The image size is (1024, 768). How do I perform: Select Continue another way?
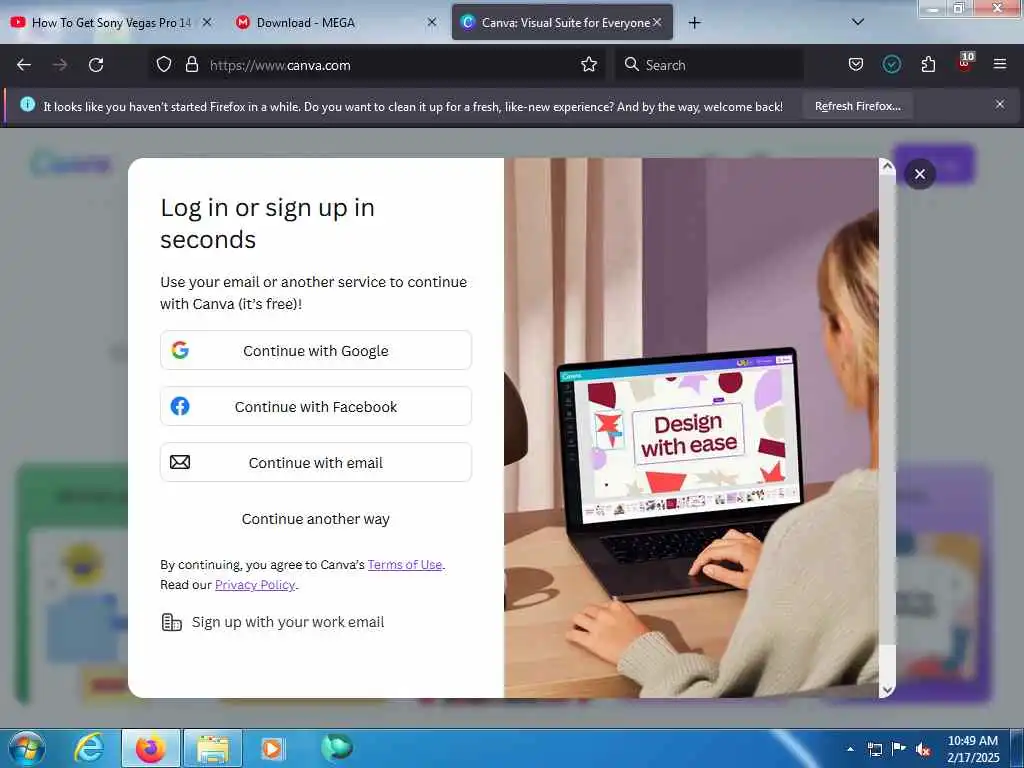pos(315,519)
